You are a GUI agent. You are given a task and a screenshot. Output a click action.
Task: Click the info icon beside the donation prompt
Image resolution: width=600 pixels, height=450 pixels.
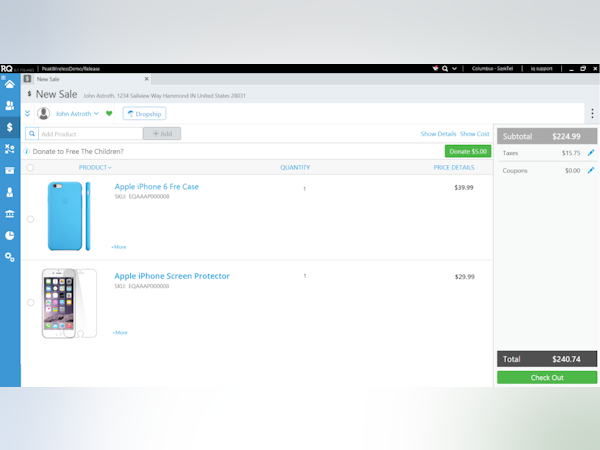tap(27, 151)
